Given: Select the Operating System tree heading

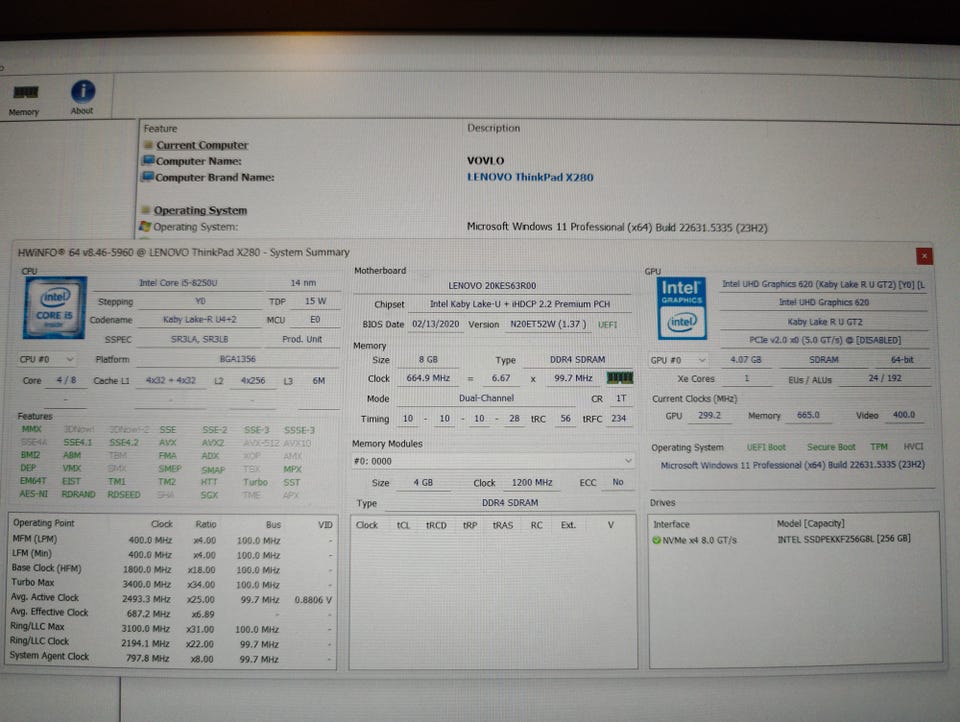Looking at the screenshot, I should point(200,210).
